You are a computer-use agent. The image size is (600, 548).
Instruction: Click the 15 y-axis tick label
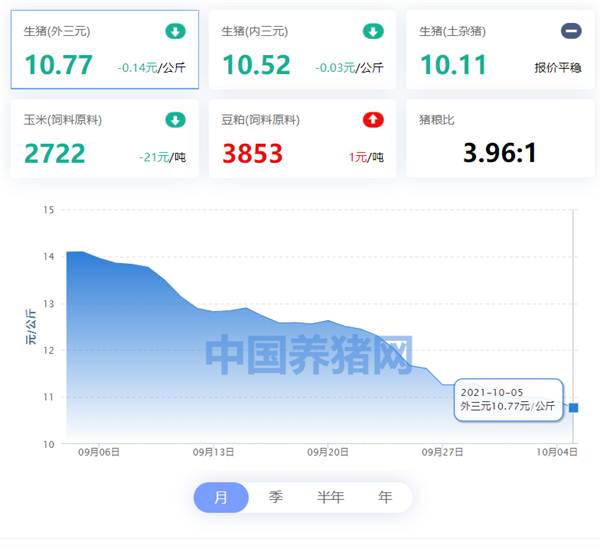(49, 210)
